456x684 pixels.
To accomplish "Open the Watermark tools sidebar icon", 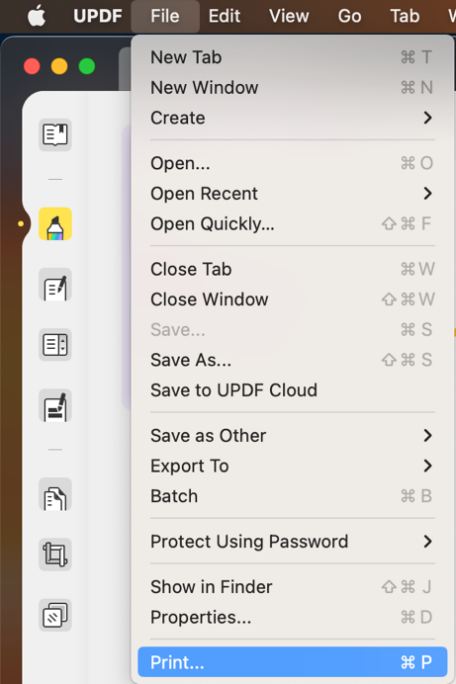I will (55, 615).
